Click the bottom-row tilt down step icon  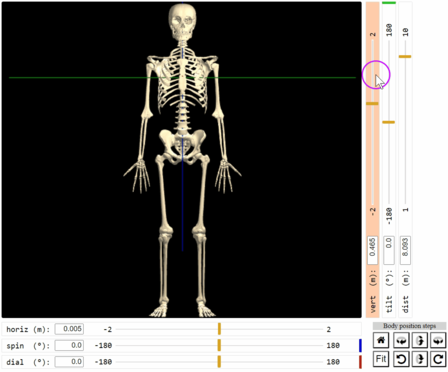pos(420,359)
